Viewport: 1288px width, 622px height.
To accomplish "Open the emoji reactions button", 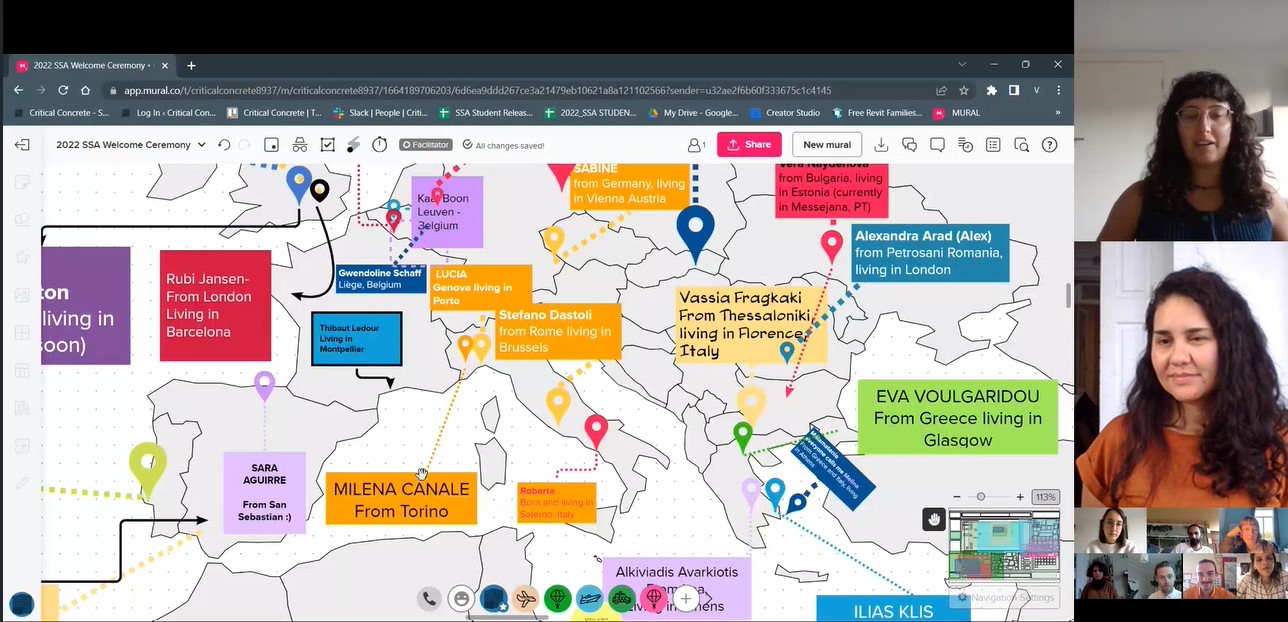I will pos(461,599).
